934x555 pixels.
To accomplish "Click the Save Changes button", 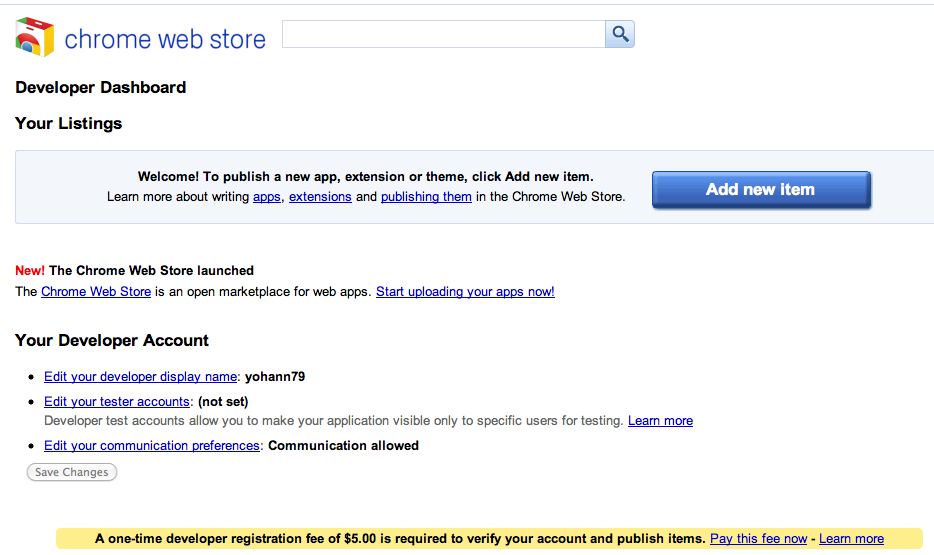I will [x=71, y=472].
